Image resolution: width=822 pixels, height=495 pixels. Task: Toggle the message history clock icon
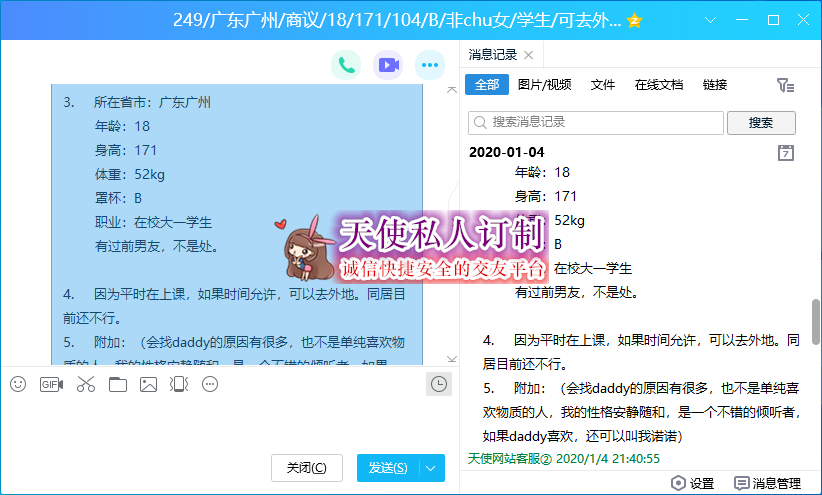438,384
